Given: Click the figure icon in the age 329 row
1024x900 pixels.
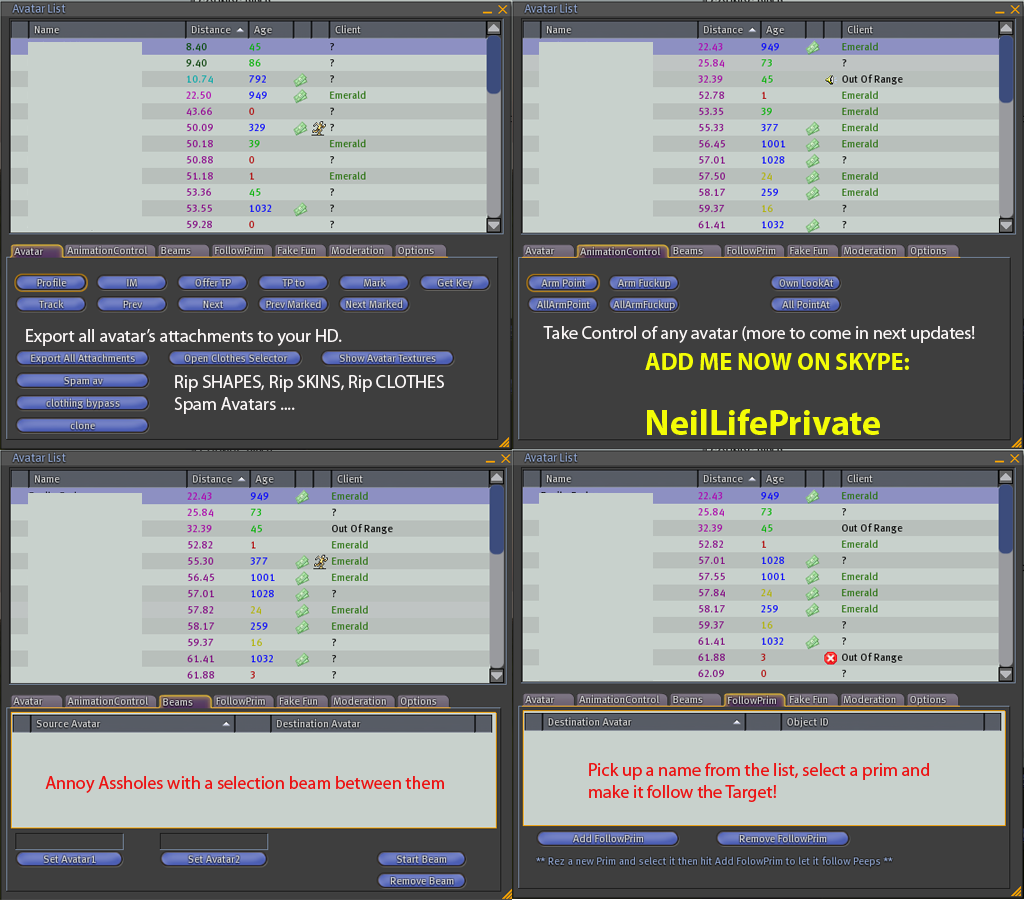Looking at the screenshot, I should pos(319,128).
